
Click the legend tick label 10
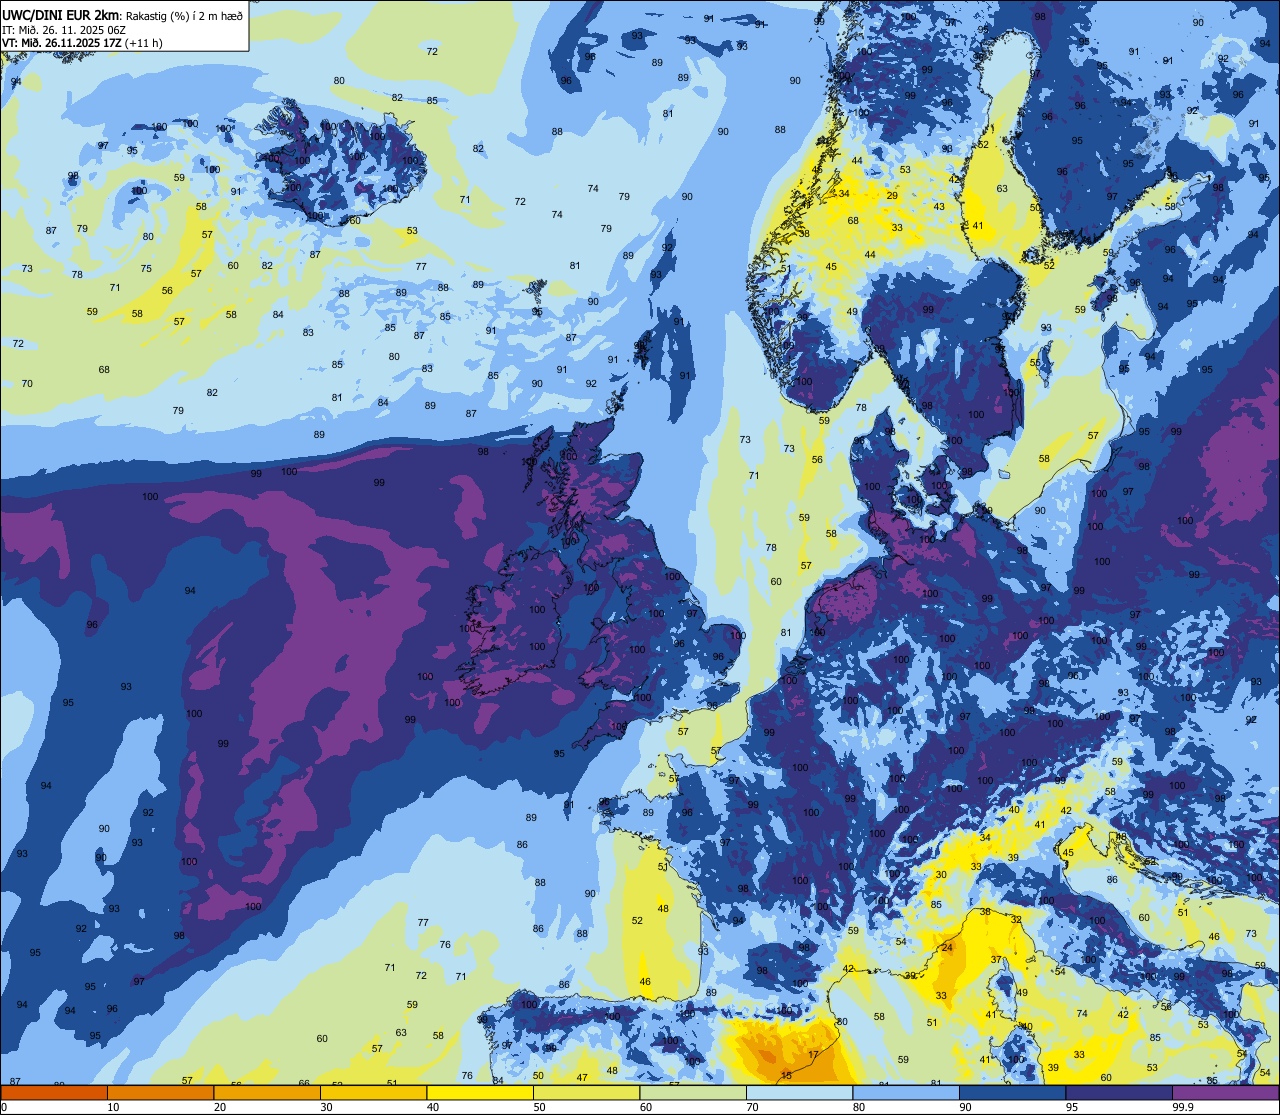tap(113, 1107)
